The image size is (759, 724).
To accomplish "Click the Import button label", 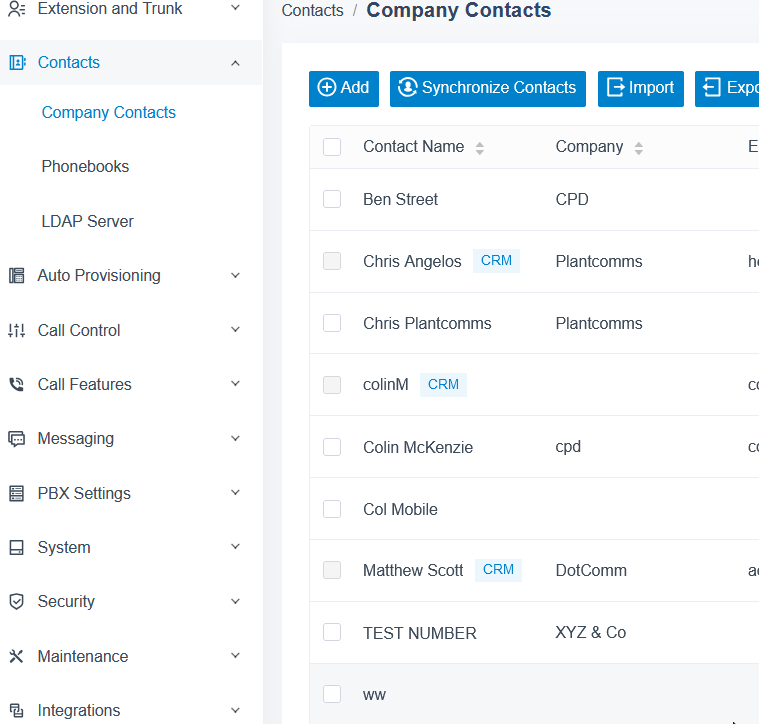I will pos(651,88).
